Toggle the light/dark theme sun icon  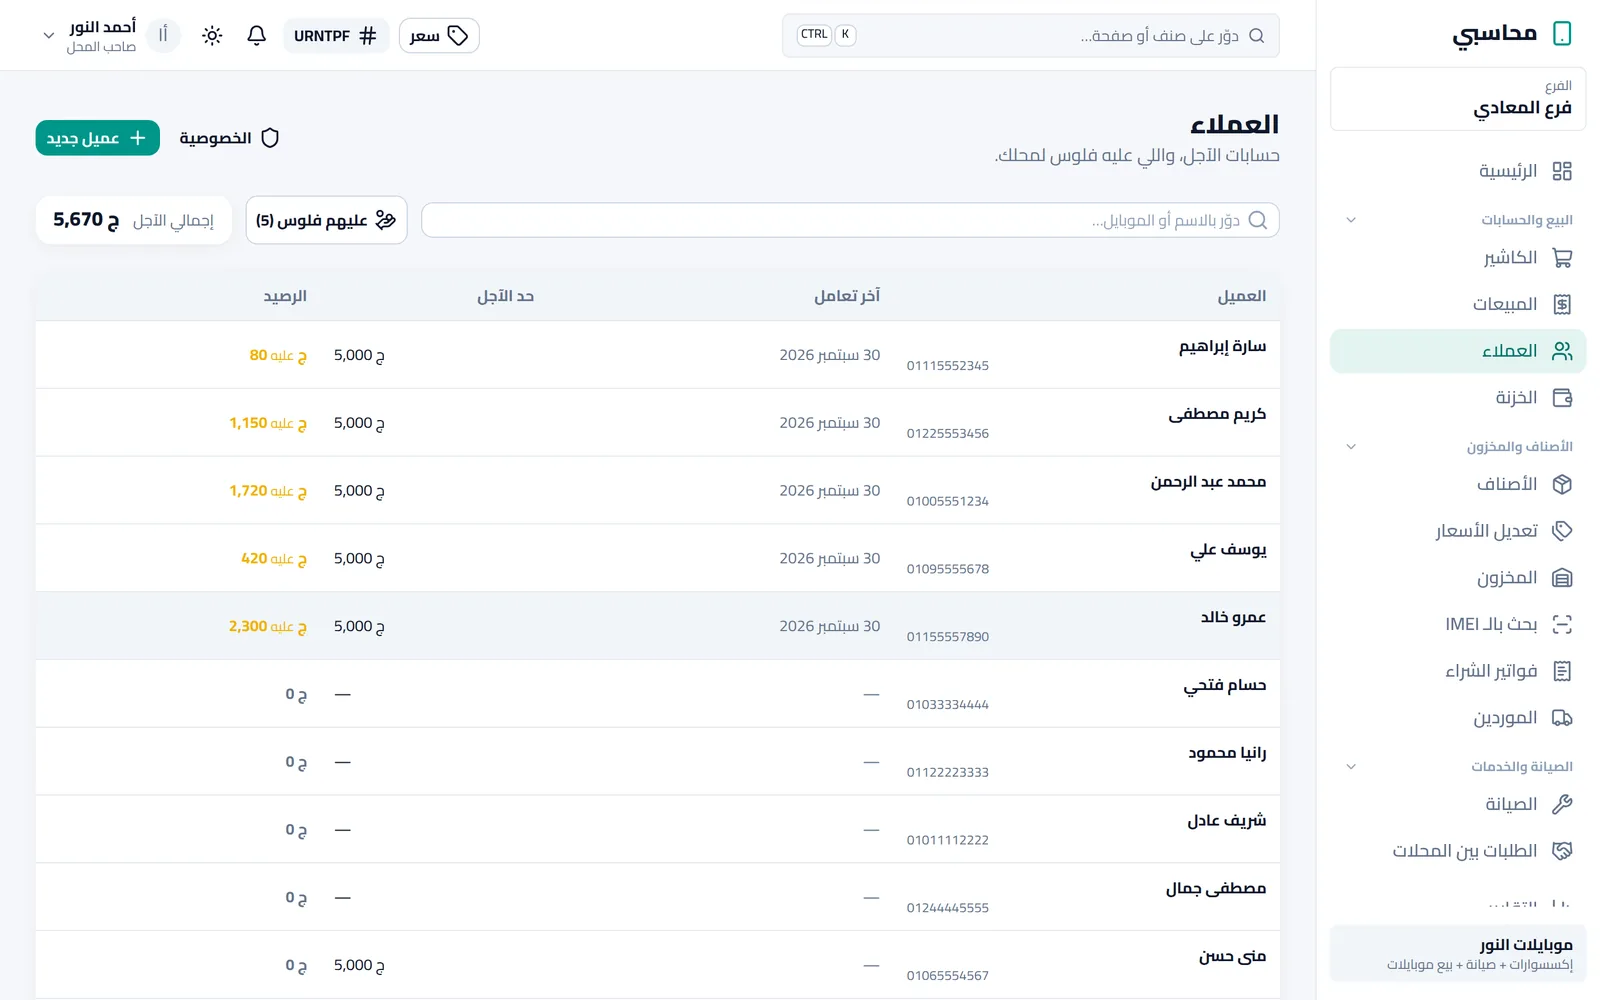(x=212, y=36)
